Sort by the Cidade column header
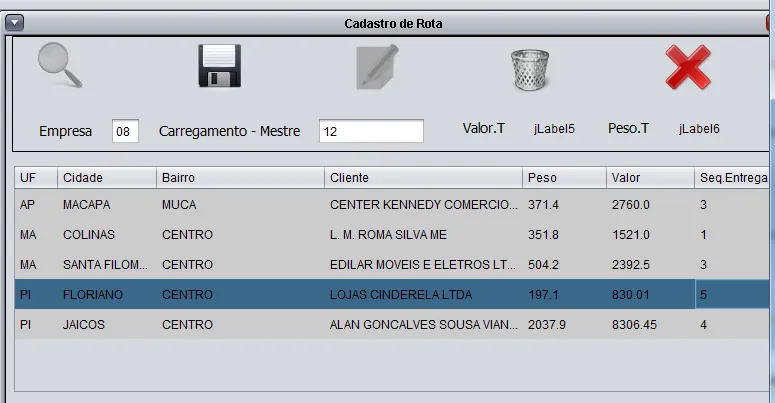Viewport: 775px width, 403px height. tap(106, 178)
